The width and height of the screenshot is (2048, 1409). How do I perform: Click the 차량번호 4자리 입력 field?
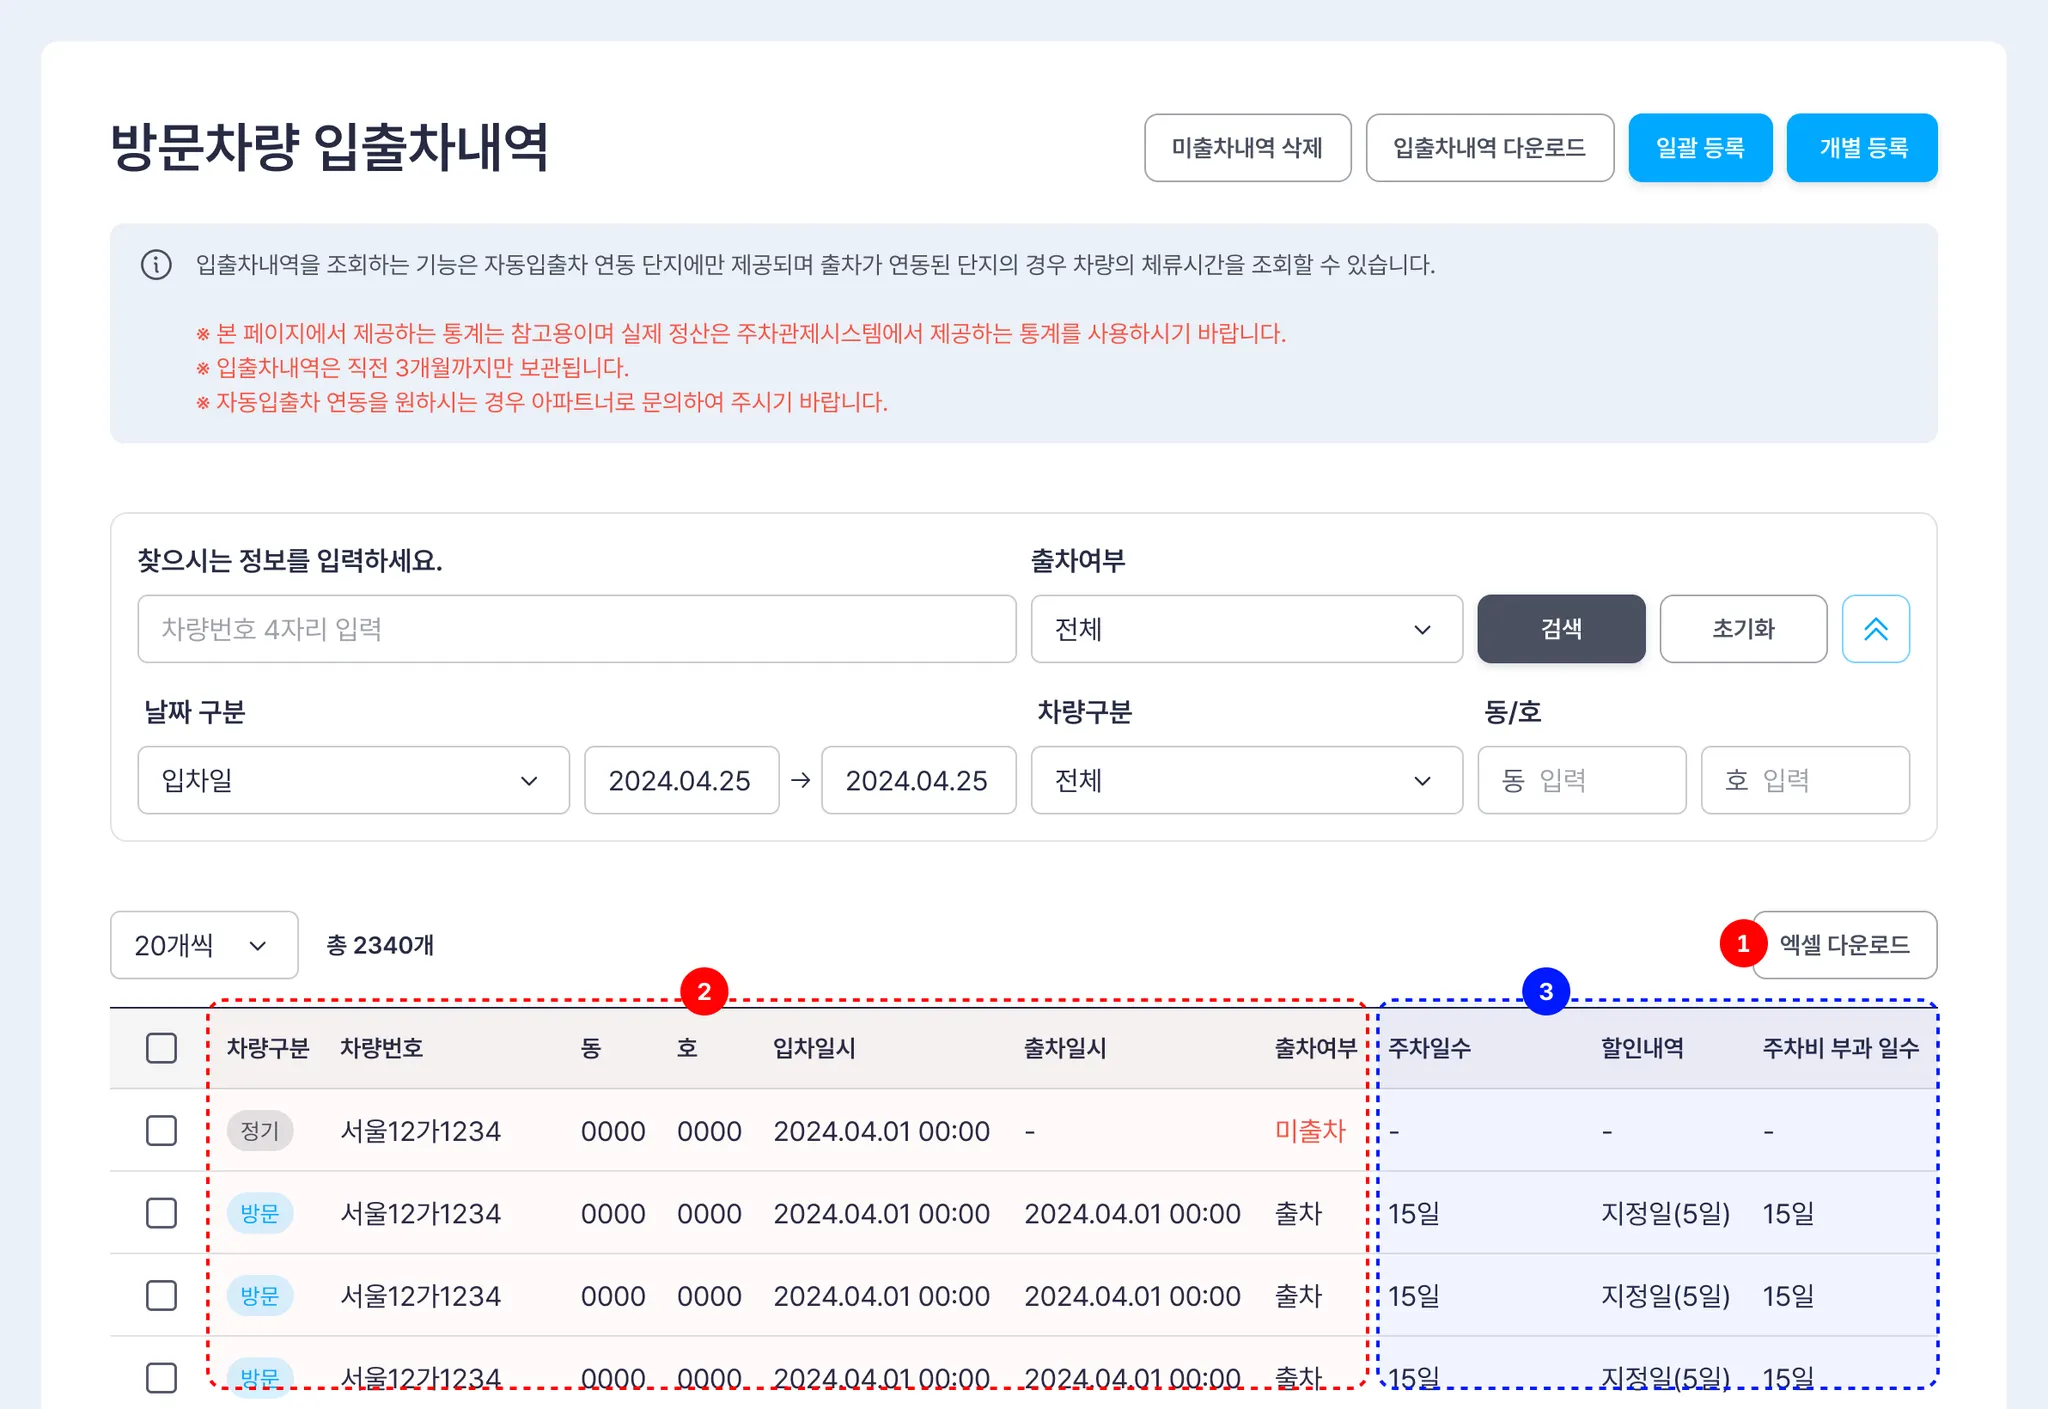tap(576, 629)
